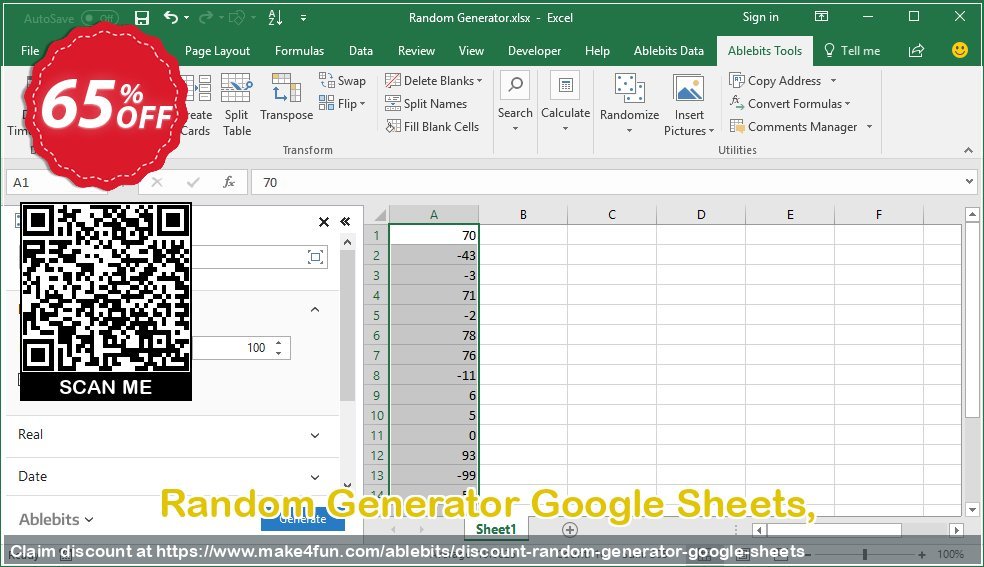Open Customize Quick Access Toolbar arrow

(303, 18)
